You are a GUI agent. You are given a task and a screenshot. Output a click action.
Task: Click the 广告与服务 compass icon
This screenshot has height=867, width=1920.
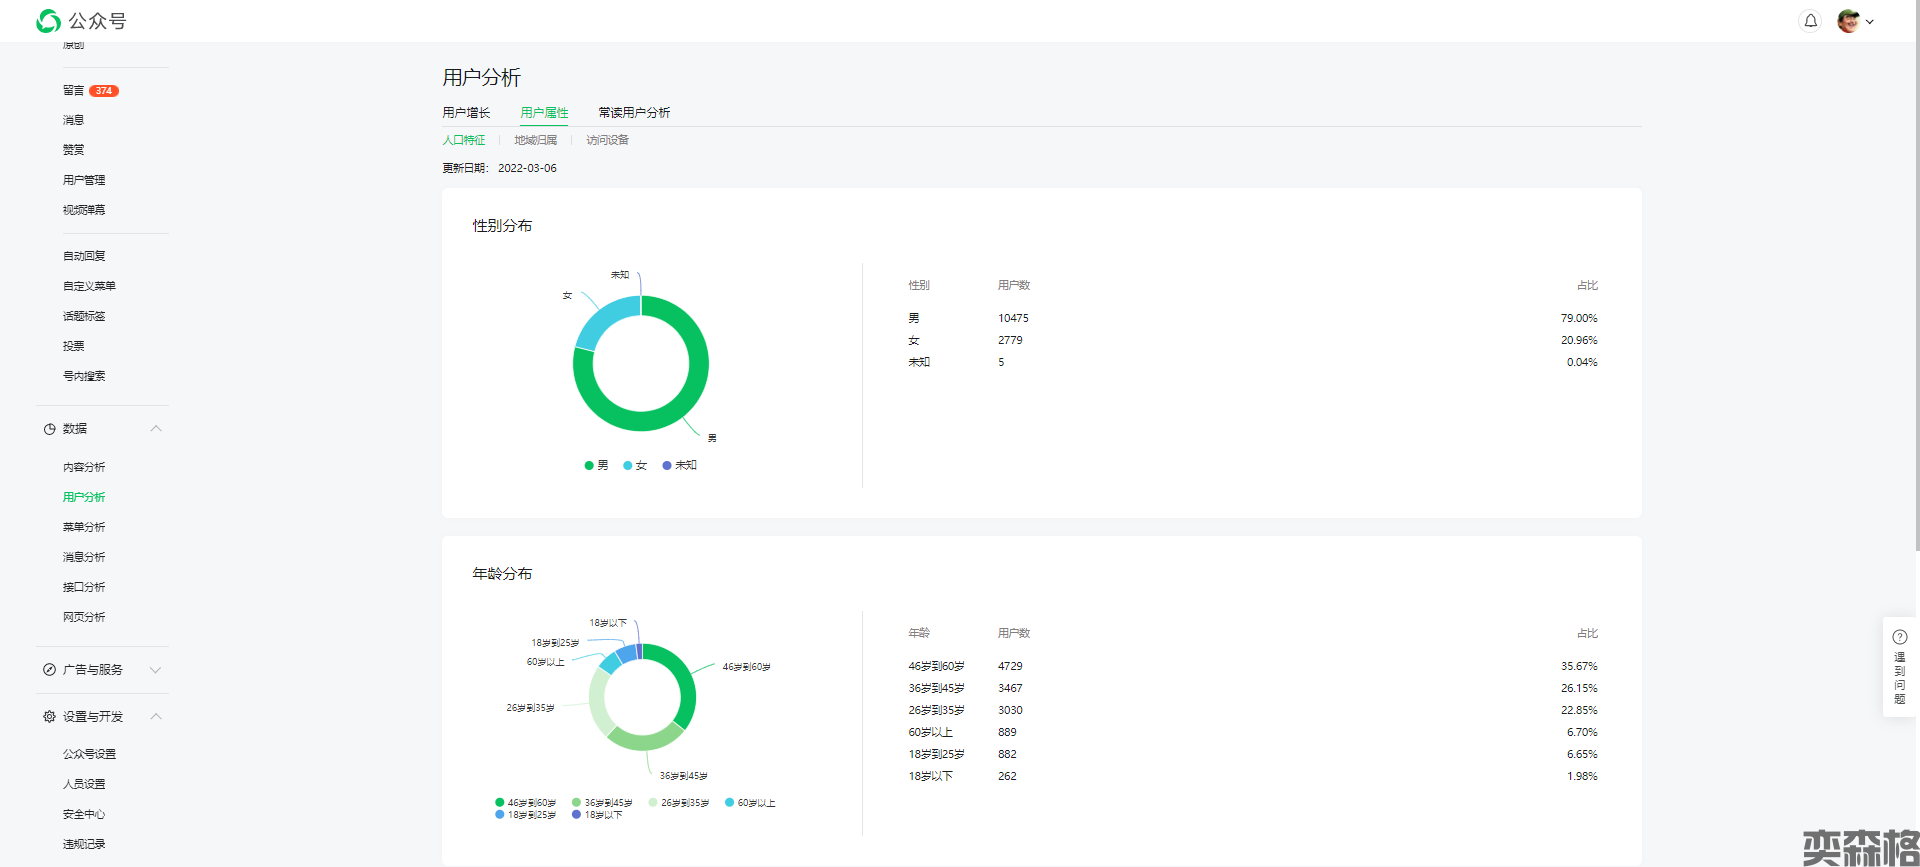click(49, 670)
